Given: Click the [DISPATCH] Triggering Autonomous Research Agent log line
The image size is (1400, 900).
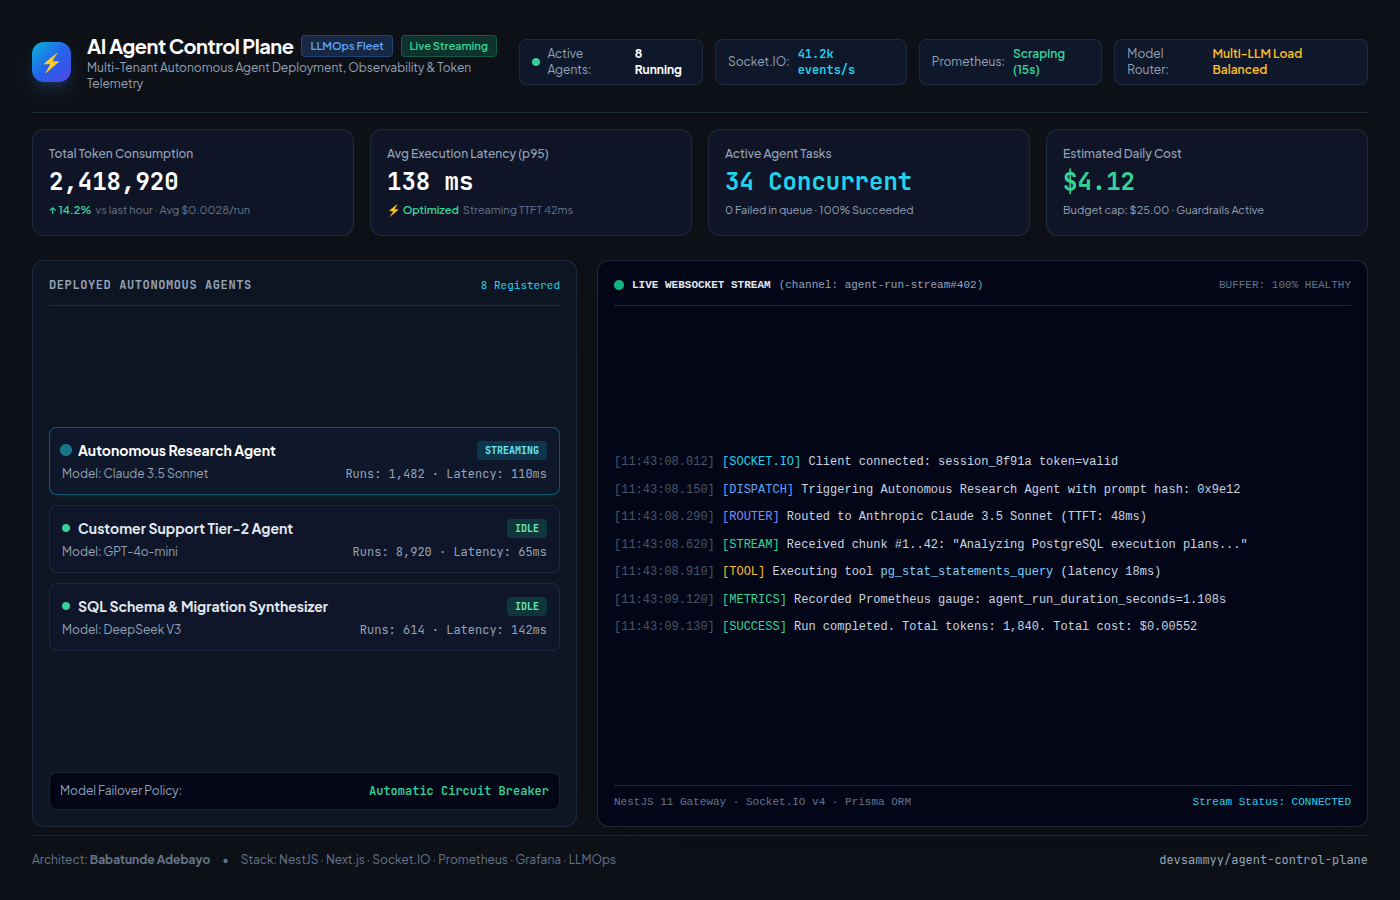Looking at the screenshot, I should [927, 489].
